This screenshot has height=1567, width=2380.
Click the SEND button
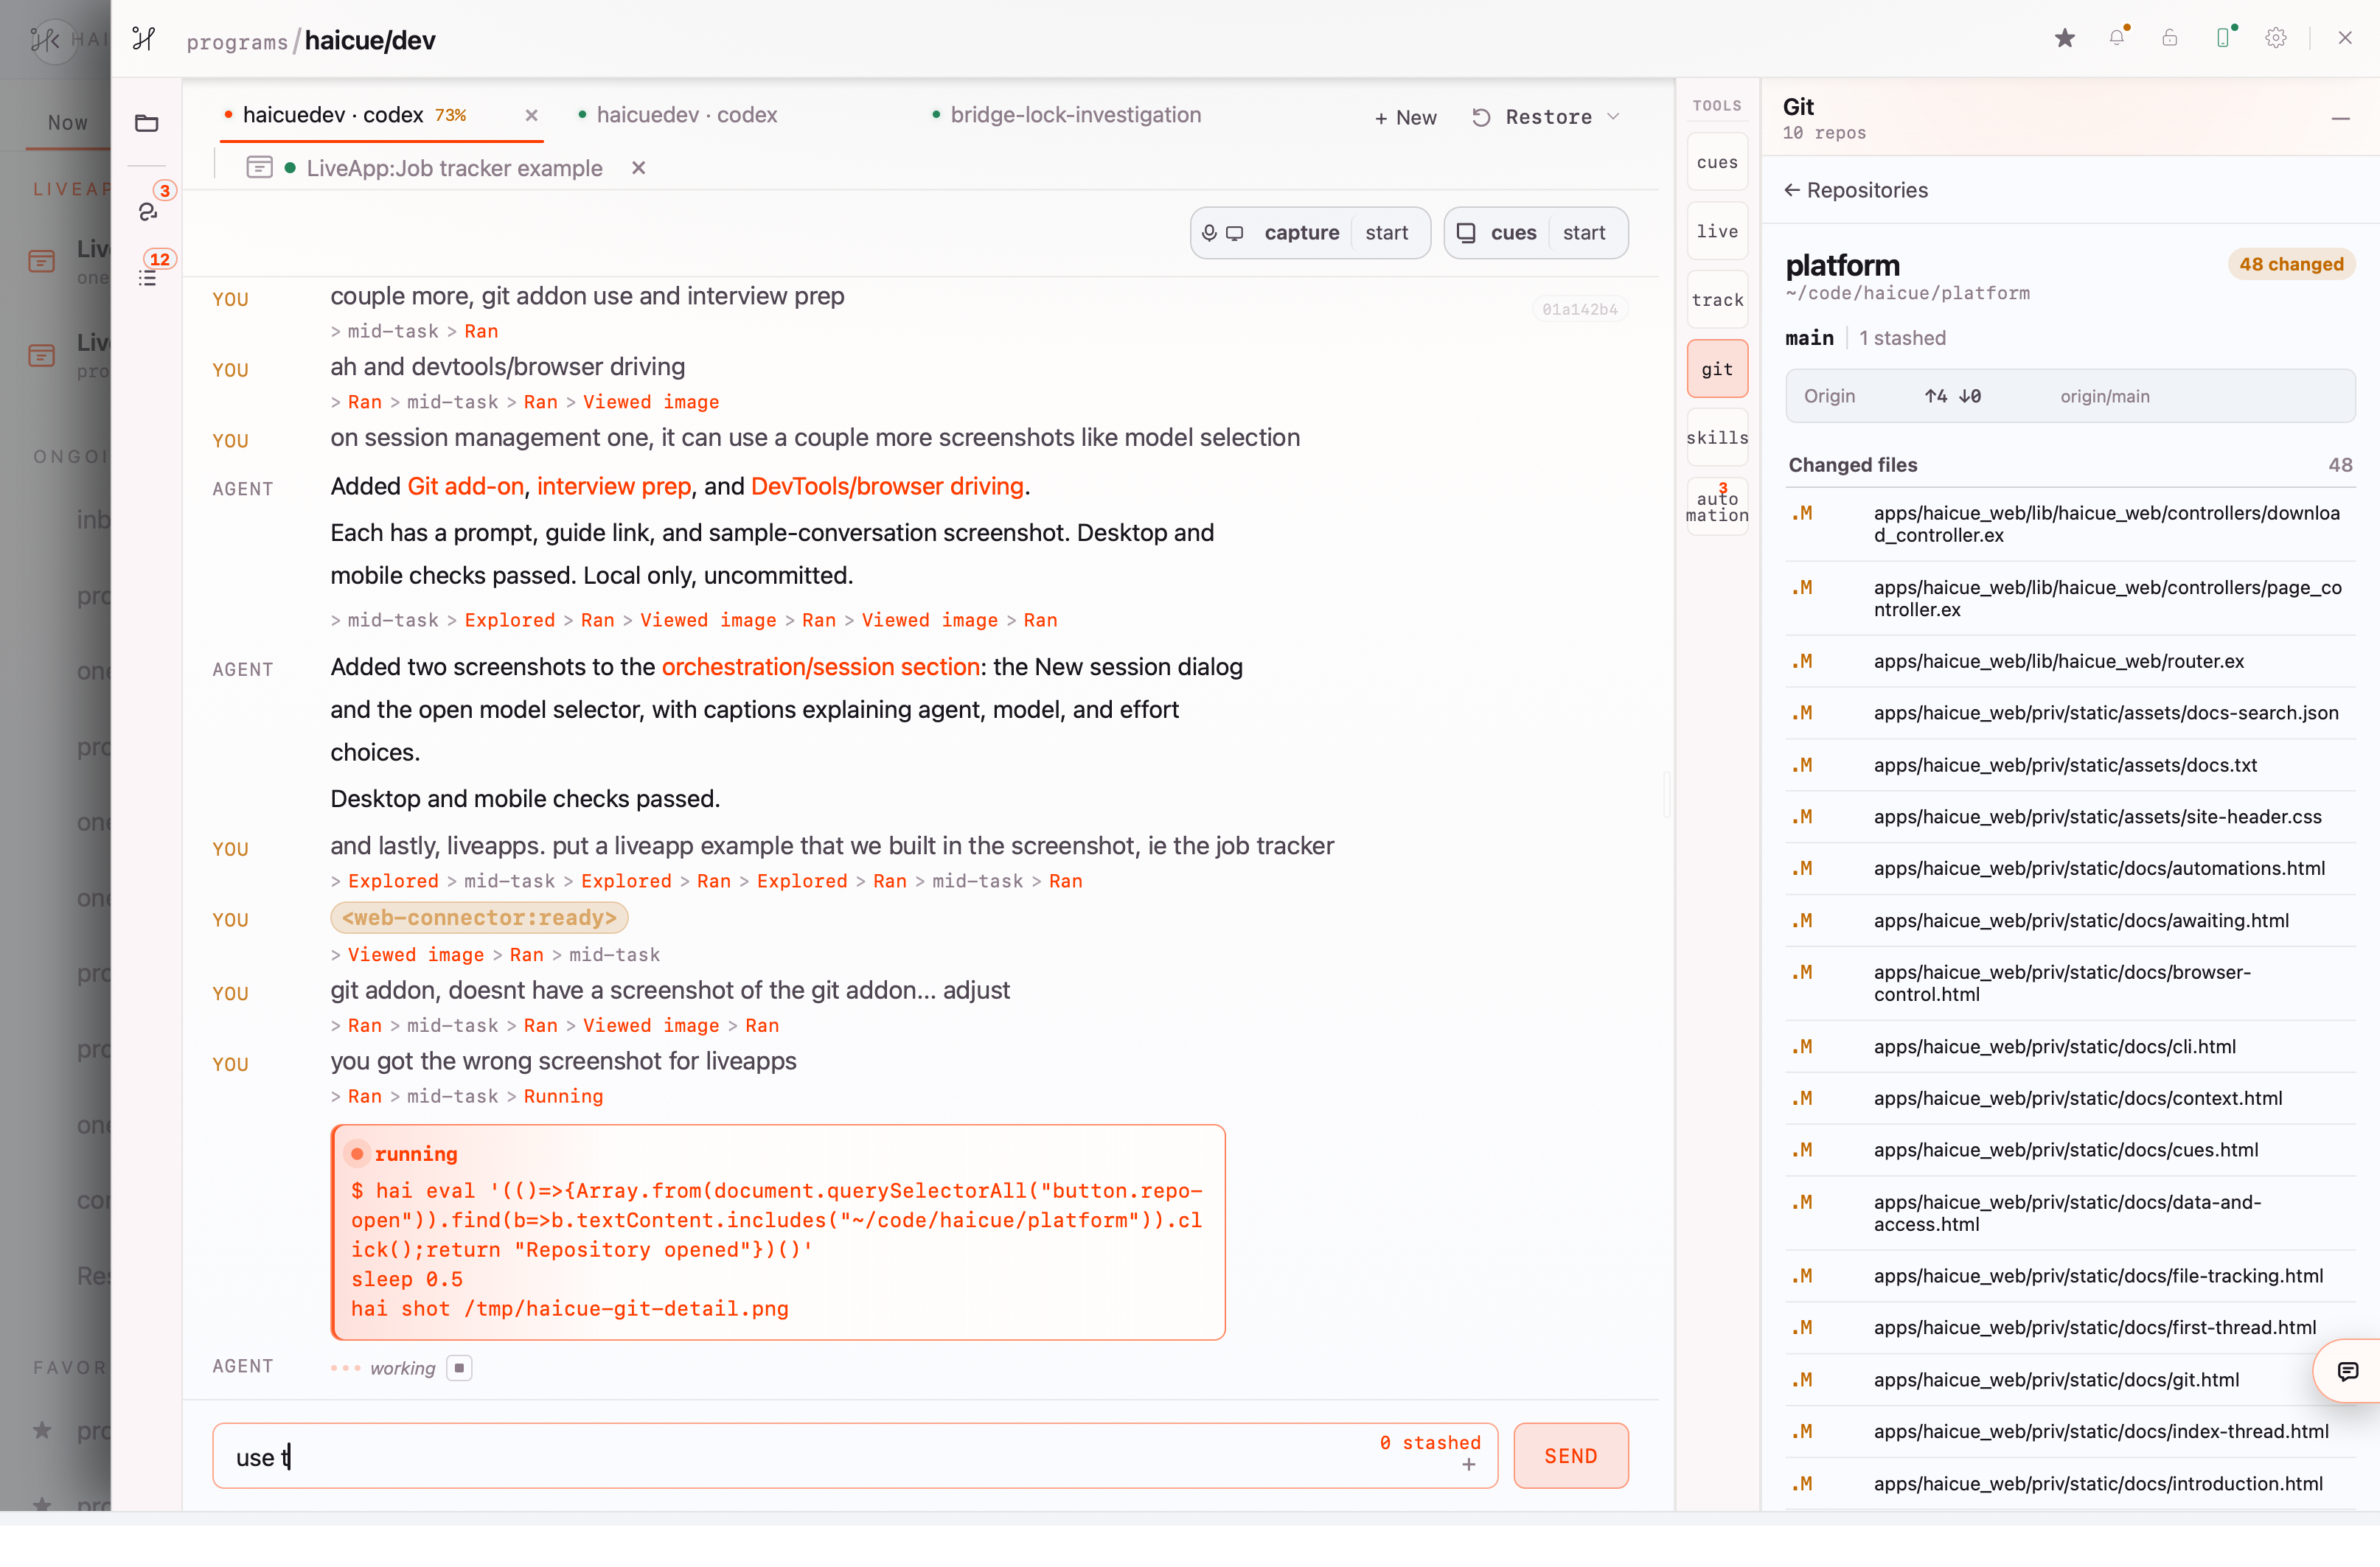tap(1570, 1455)
